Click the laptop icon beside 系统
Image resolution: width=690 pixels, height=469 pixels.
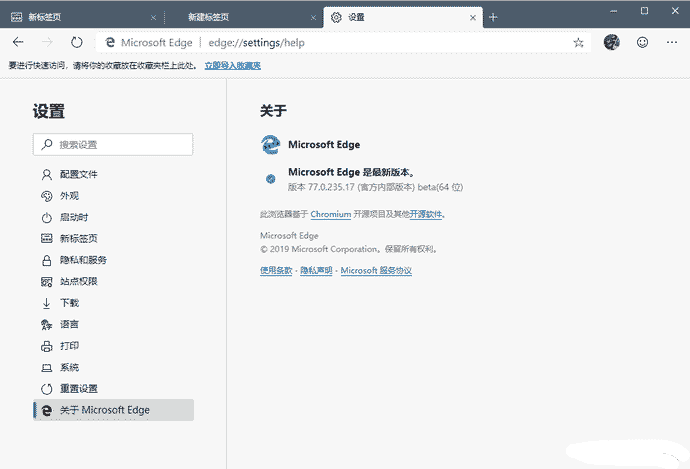pos(46,367)
